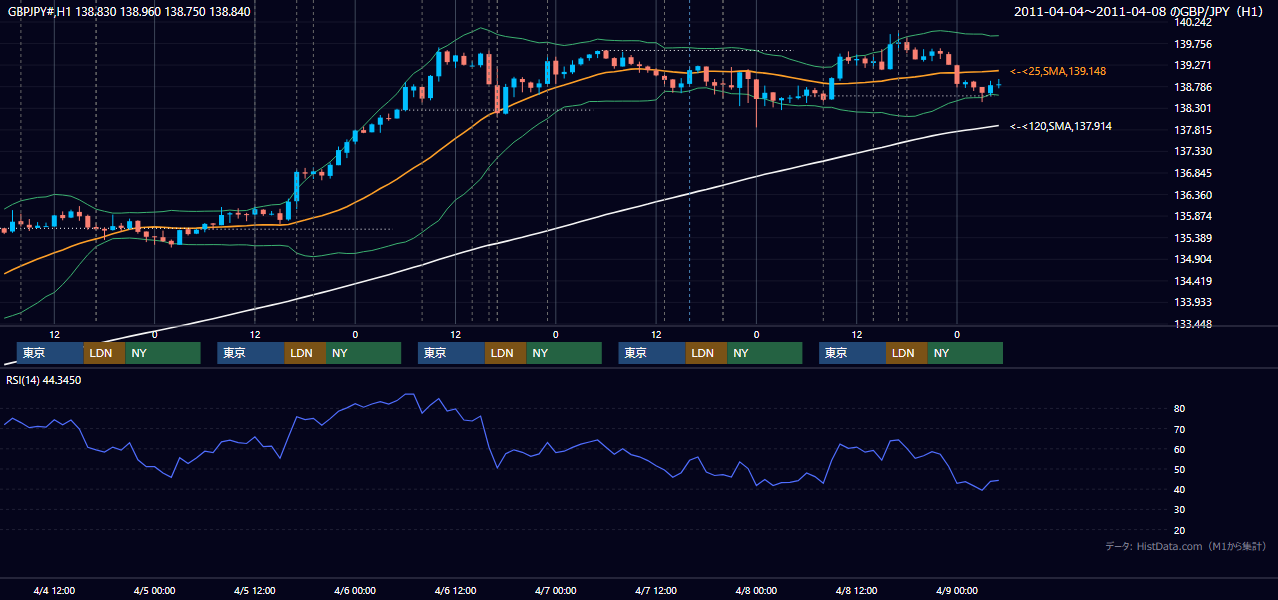Select the 東京 session block above 4/7 12:00
This screenshot has width=1278, height=600.
click(652, 353)
